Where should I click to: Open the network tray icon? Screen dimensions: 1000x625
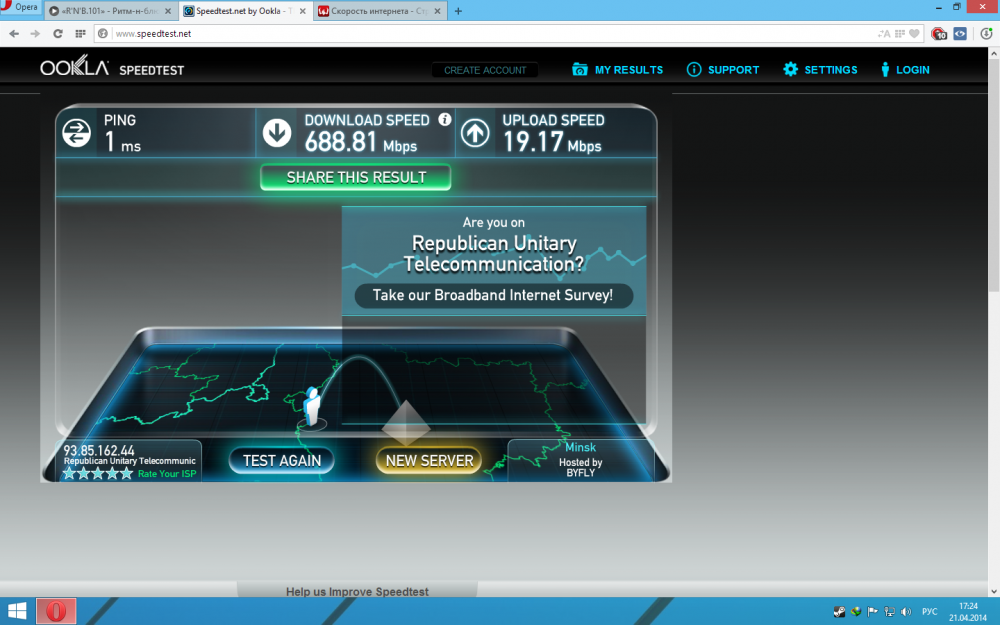point(889,612)
